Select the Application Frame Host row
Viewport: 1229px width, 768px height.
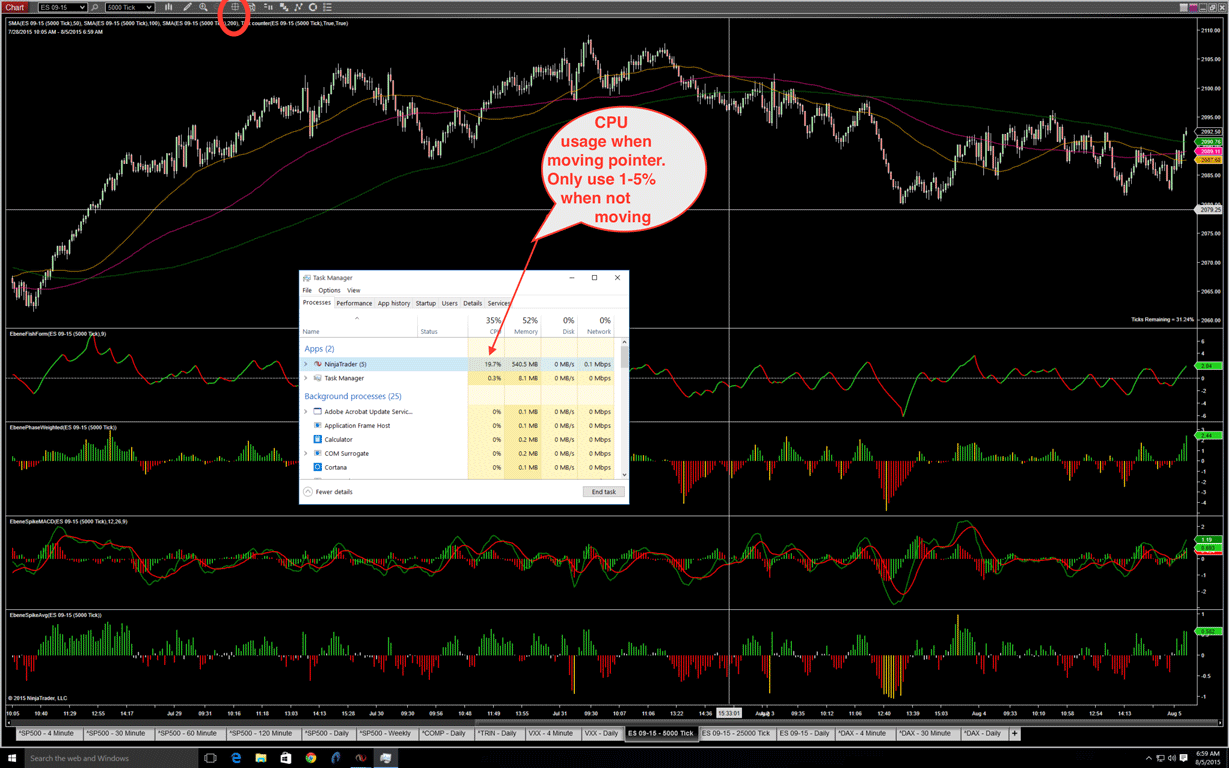click(x=458, y=425)
